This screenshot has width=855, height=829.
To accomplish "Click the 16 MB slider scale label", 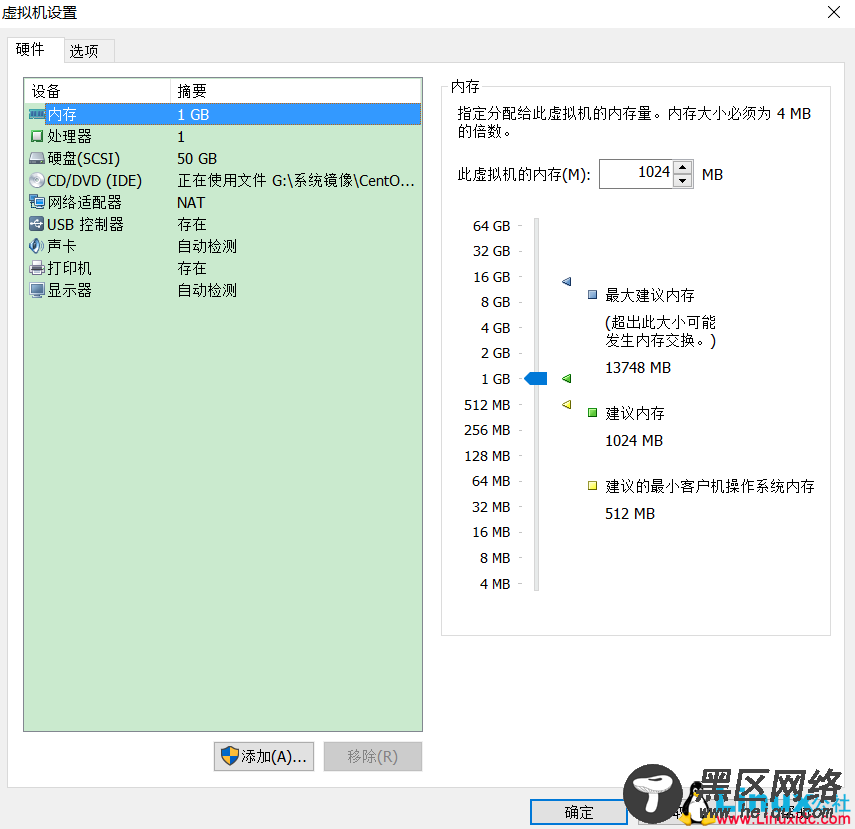I will click(x=491, y=532).
